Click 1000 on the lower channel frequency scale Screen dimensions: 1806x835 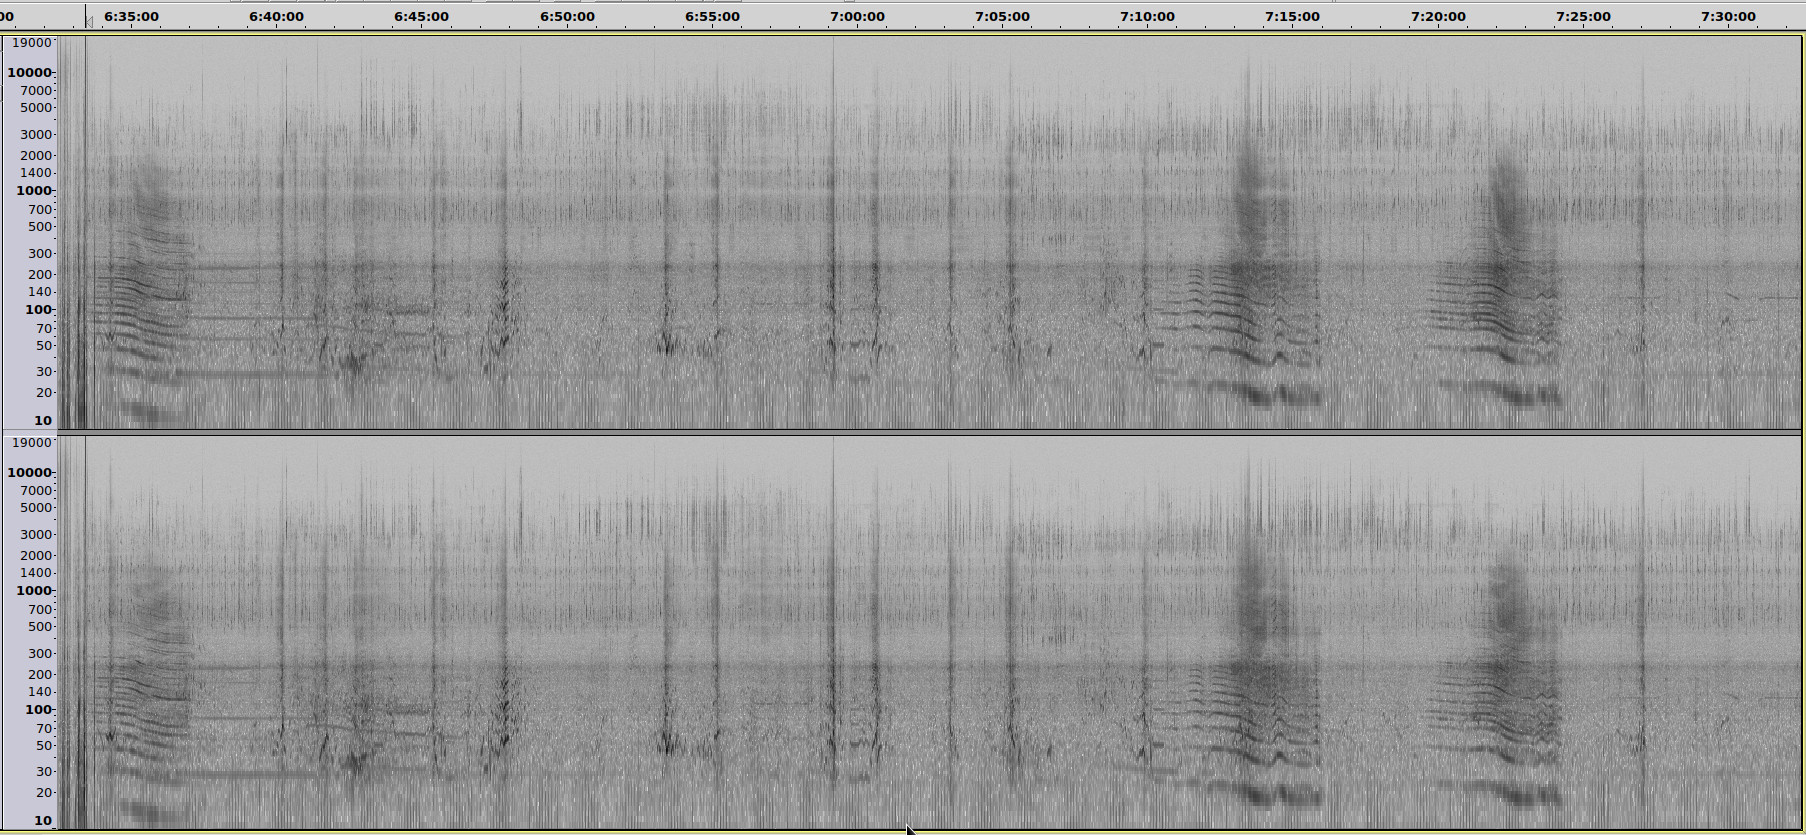[34, 591]
